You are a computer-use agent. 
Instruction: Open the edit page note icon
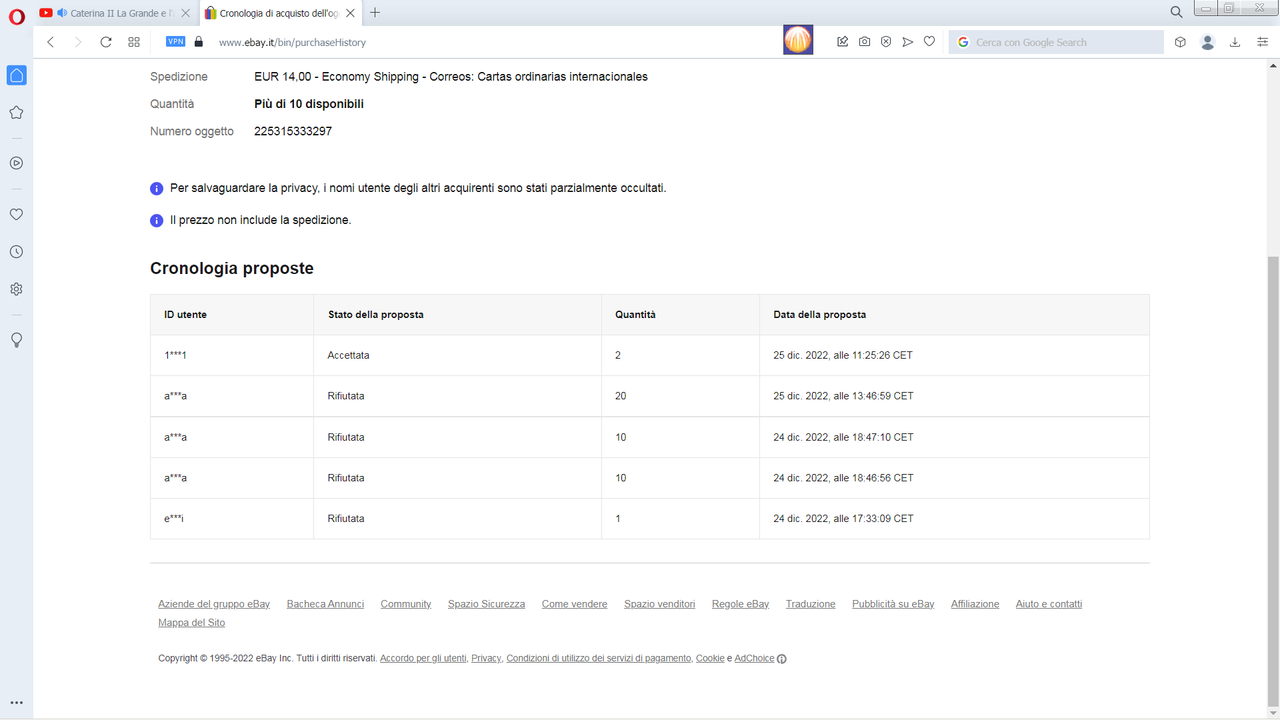(842, 42)
